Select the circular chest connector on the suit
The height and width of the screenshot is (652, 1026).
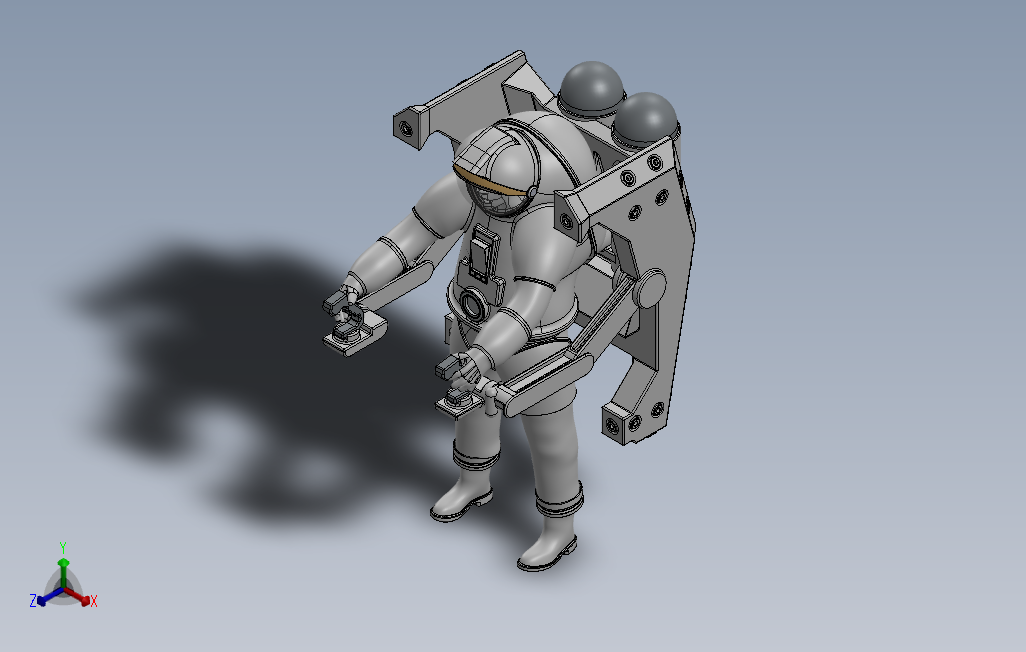point(472,304)
